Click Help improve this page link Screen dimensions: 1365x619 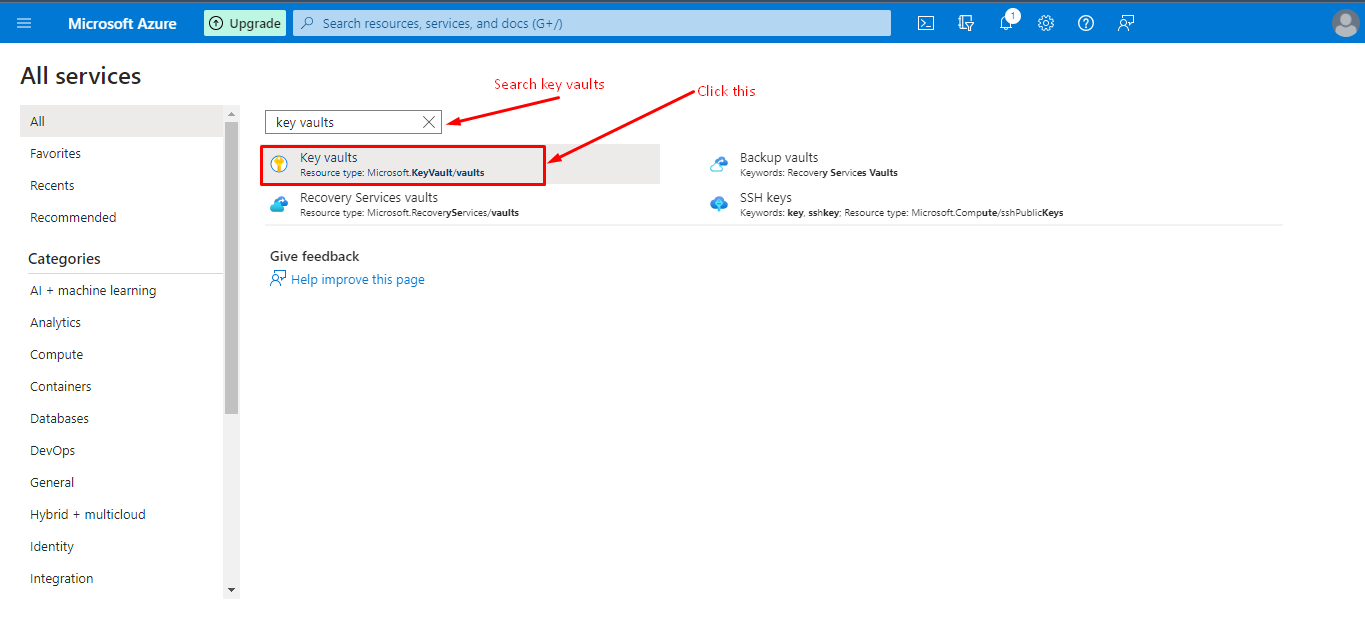[358, 280]
